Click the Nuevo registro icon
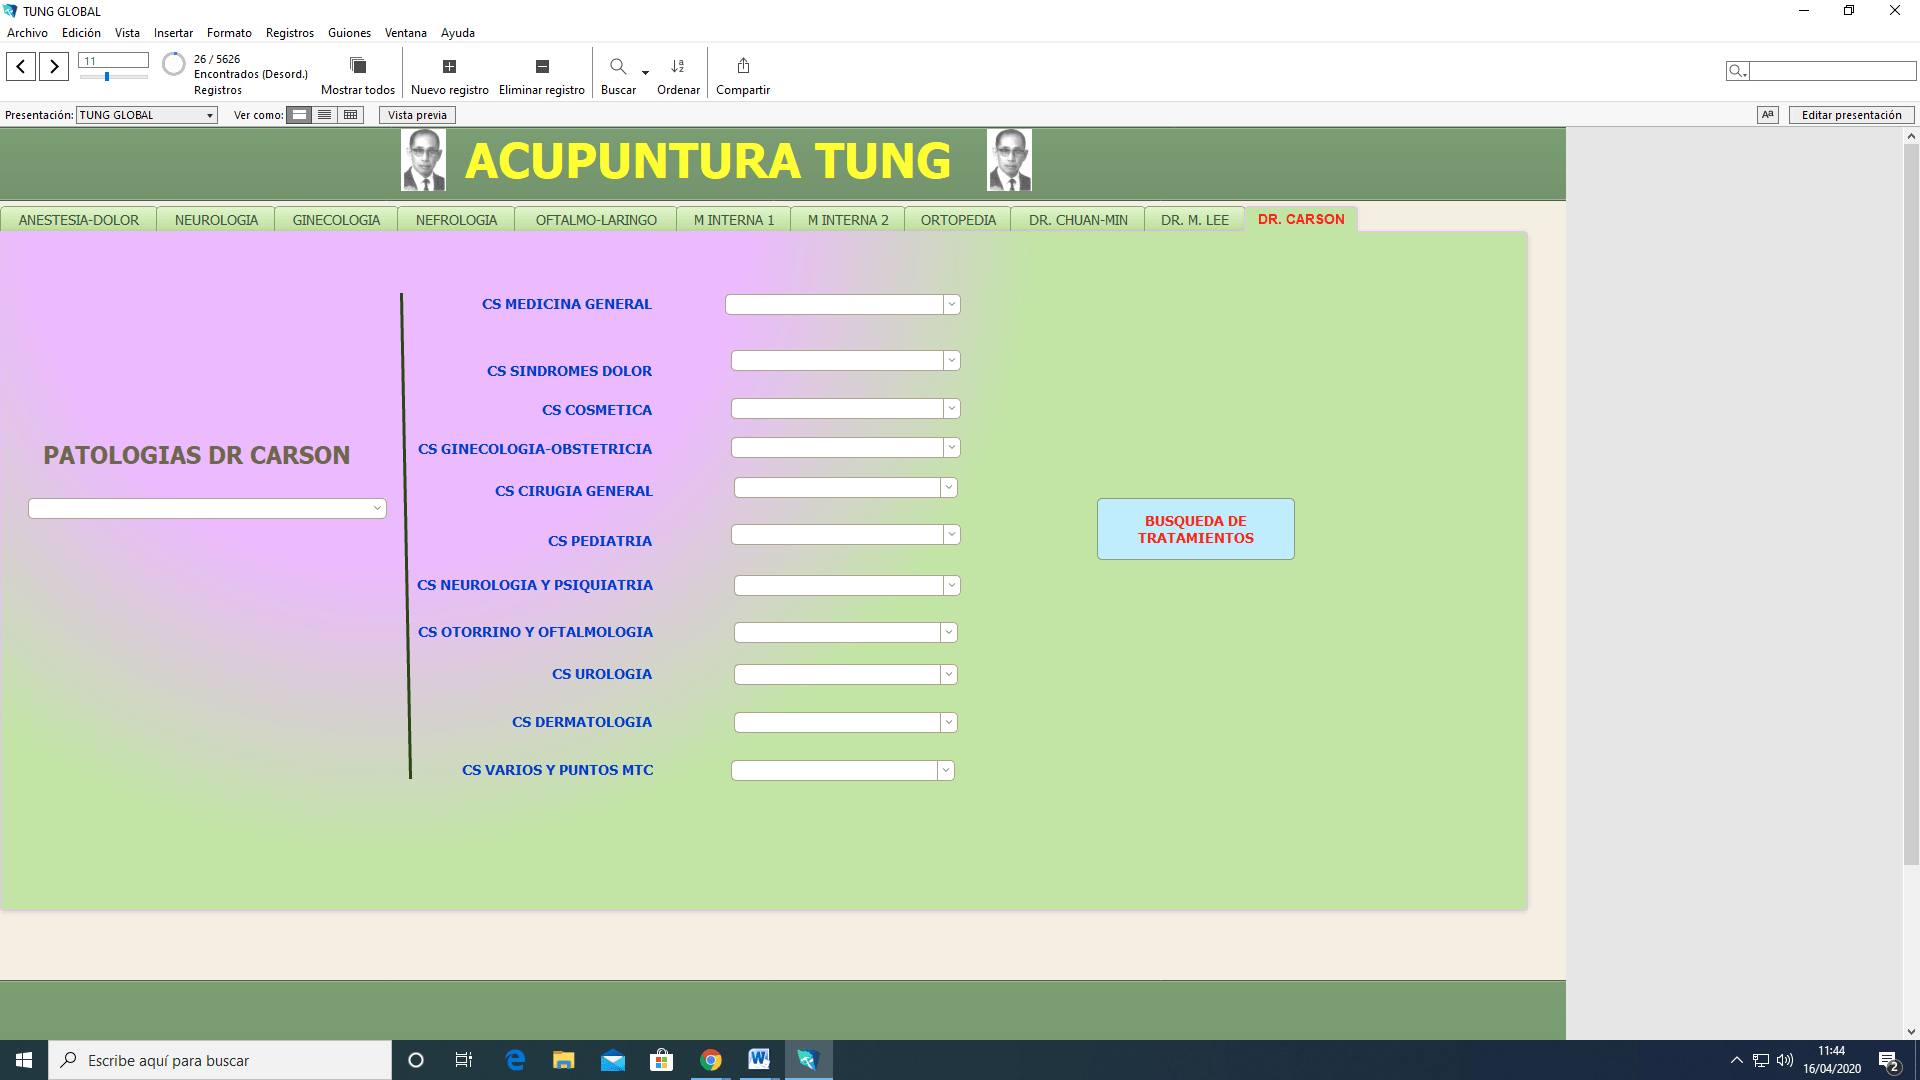Viewport: 1920px width, 1080px height. coord(449,66)
